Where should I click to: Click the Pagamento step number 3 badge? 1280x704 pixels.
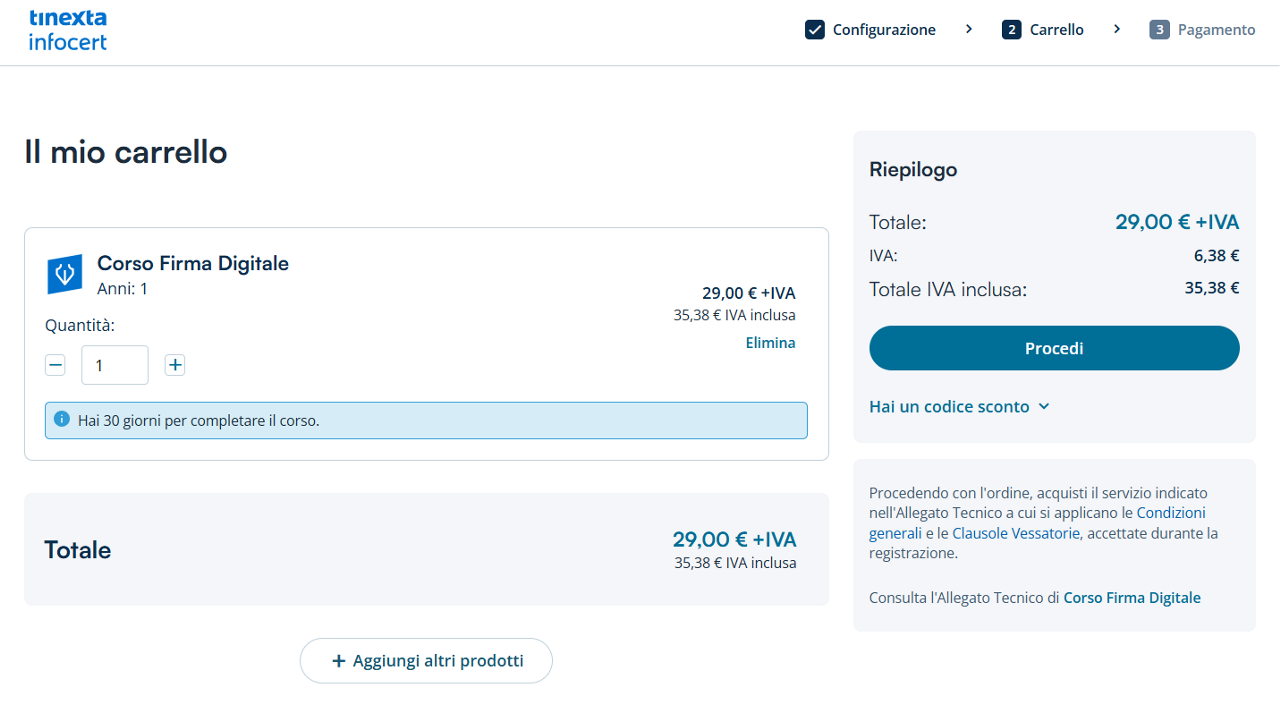tap(1159, 29)
